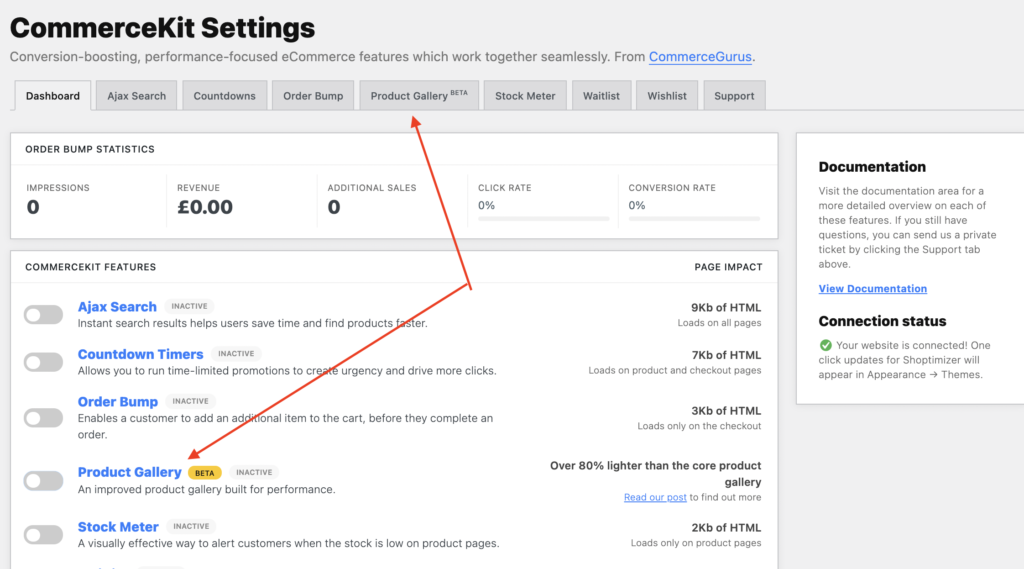Click the ORDER BUMP STATISTICS heading
This screenshot has width=1024, height=569.
tap(90, 149)
